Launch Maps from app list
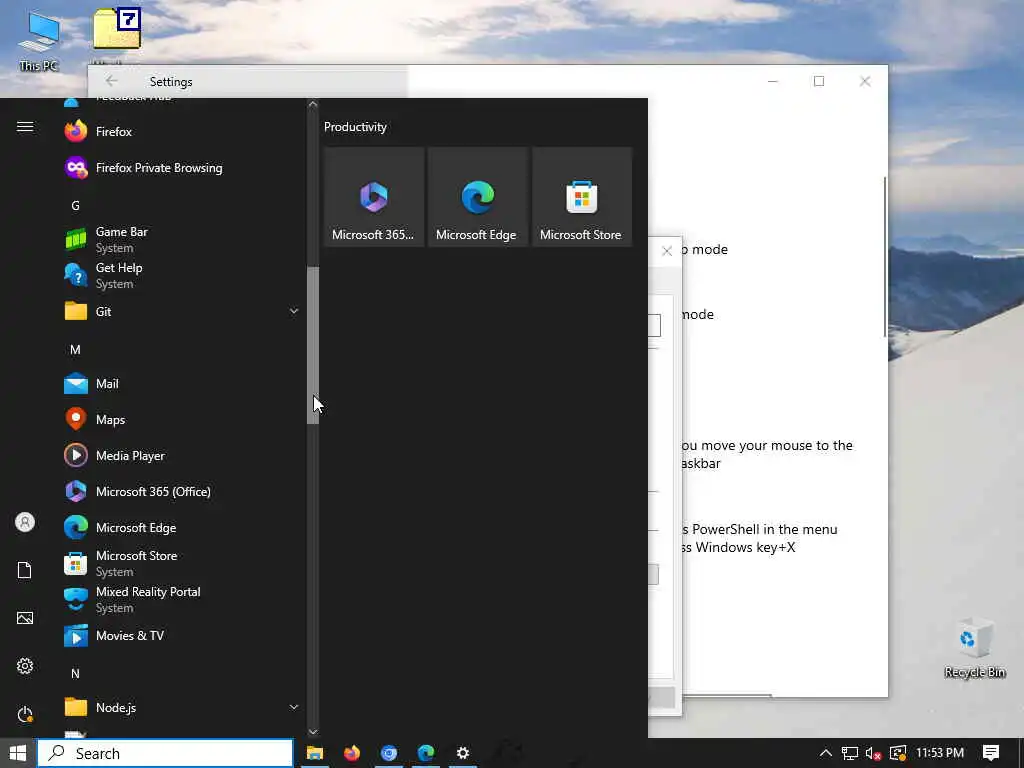Viewport: 1024px width, 768px height. [183, 420]
